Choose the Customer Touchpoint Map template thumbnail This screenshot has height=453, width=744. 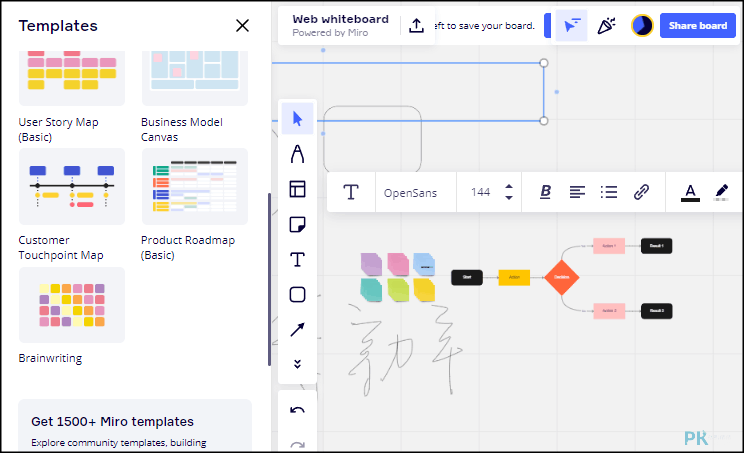[x=72, y=186]
